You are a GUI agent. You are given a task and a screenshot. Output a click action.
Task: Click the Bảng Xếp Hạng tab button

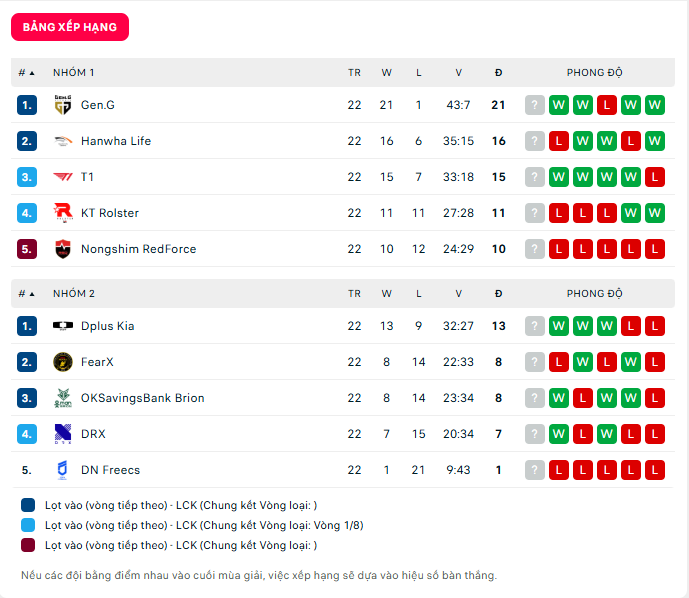70,27
